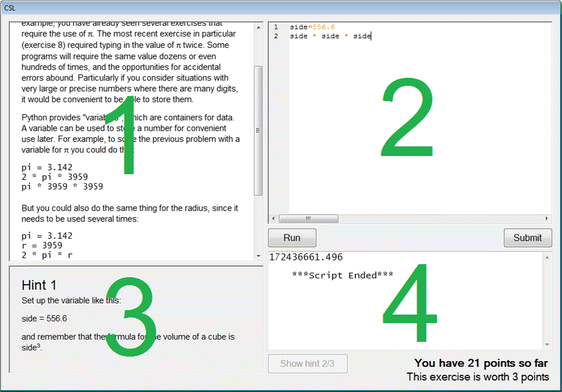Click 'You have 21 points so far' text
The image size is (562, 392).
[481, 363]
